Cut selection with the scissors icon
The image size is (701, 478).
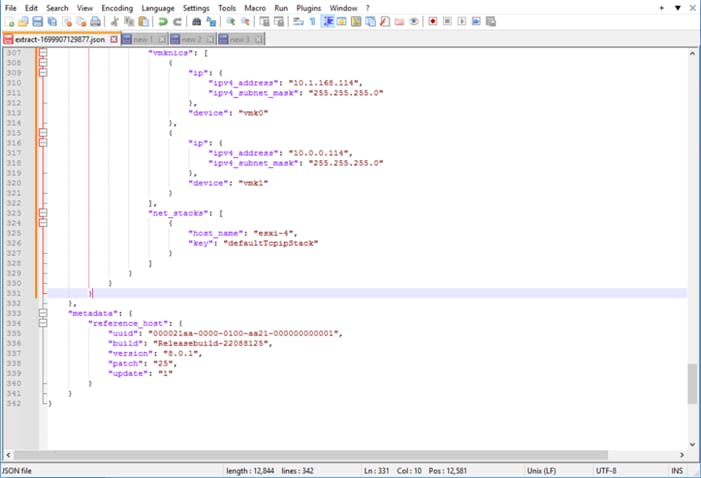(x=114, y=21)
